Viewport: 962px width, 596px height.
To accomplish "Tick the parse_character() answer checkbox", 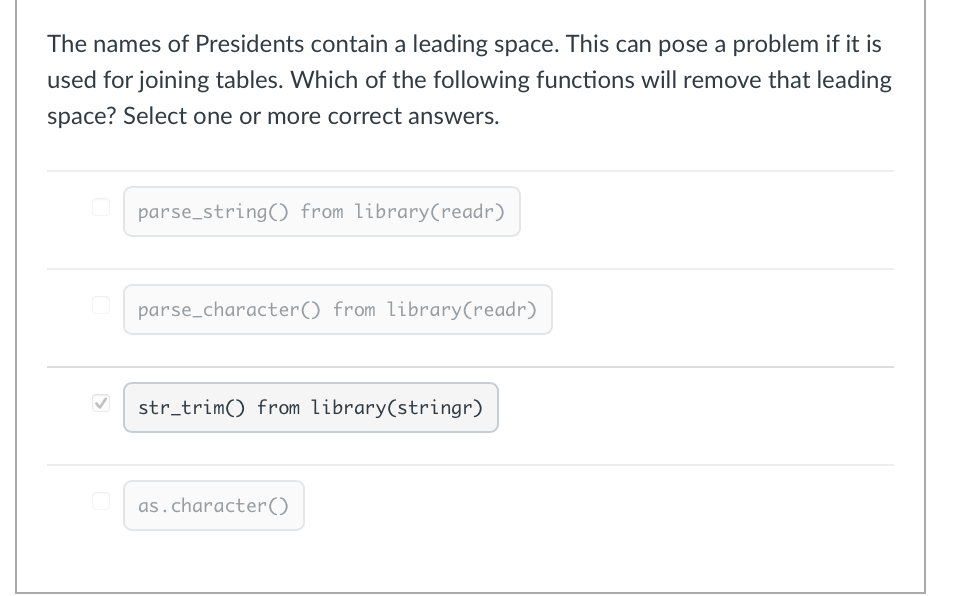I will tap(100, 306).
